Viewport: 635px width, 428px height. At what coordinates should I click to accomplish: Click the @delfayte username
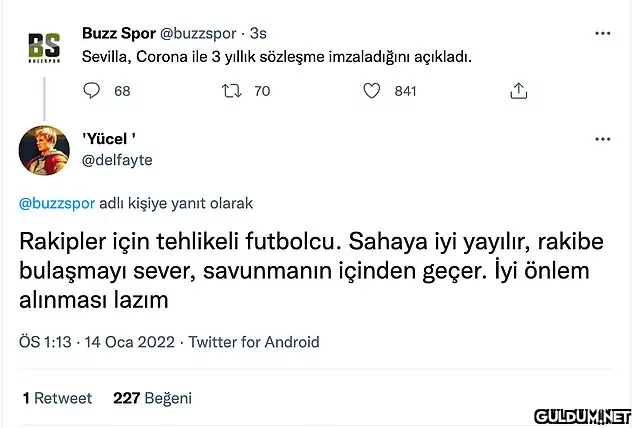(x=117, y=160)
